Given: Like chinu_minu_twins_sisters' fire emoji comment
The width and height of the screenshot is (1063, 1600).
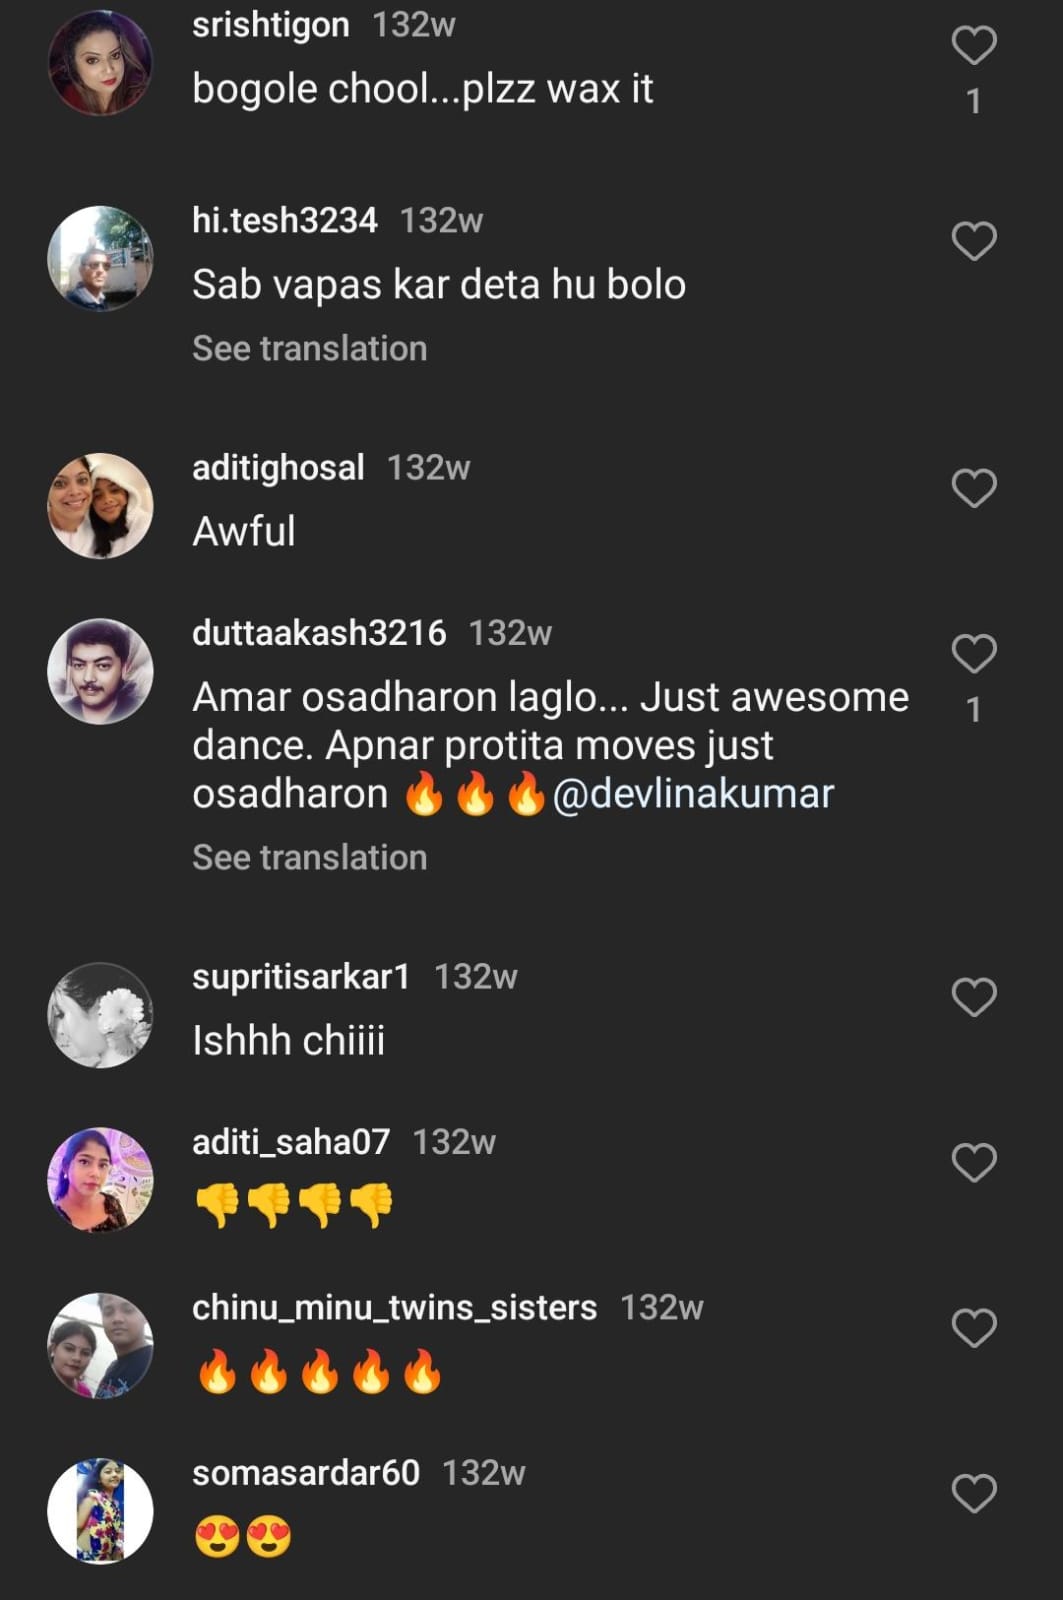Looking at the screenshot, I should 973,1328.
